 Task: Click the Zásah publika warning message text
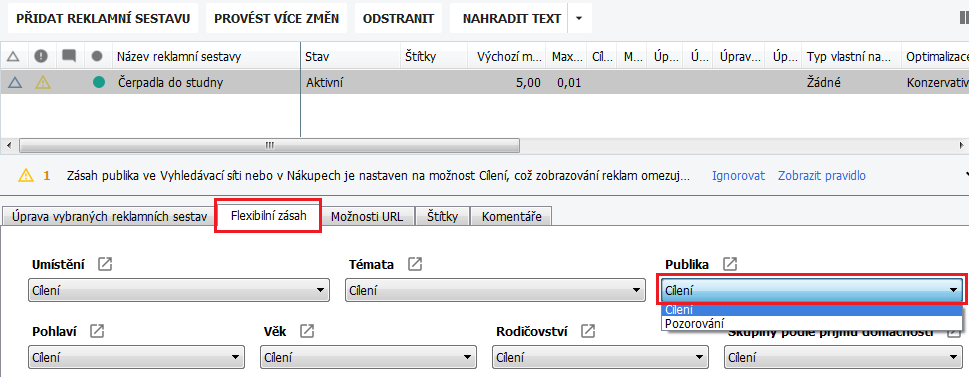[377, 176]
